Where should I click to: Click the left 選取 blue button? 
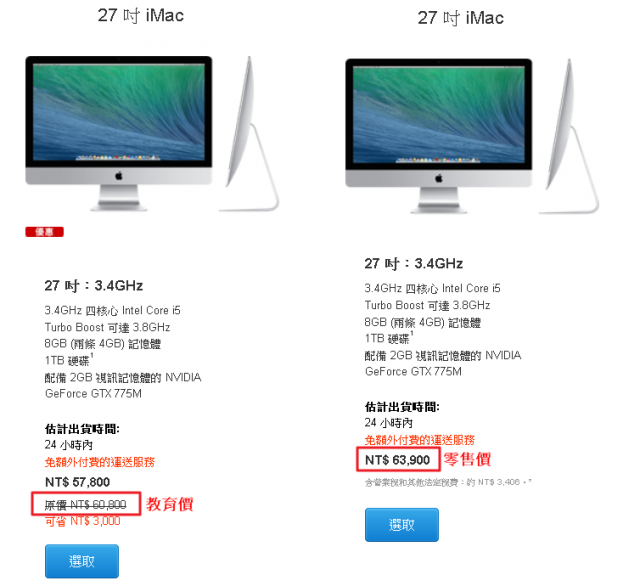(x=82, y=561)
